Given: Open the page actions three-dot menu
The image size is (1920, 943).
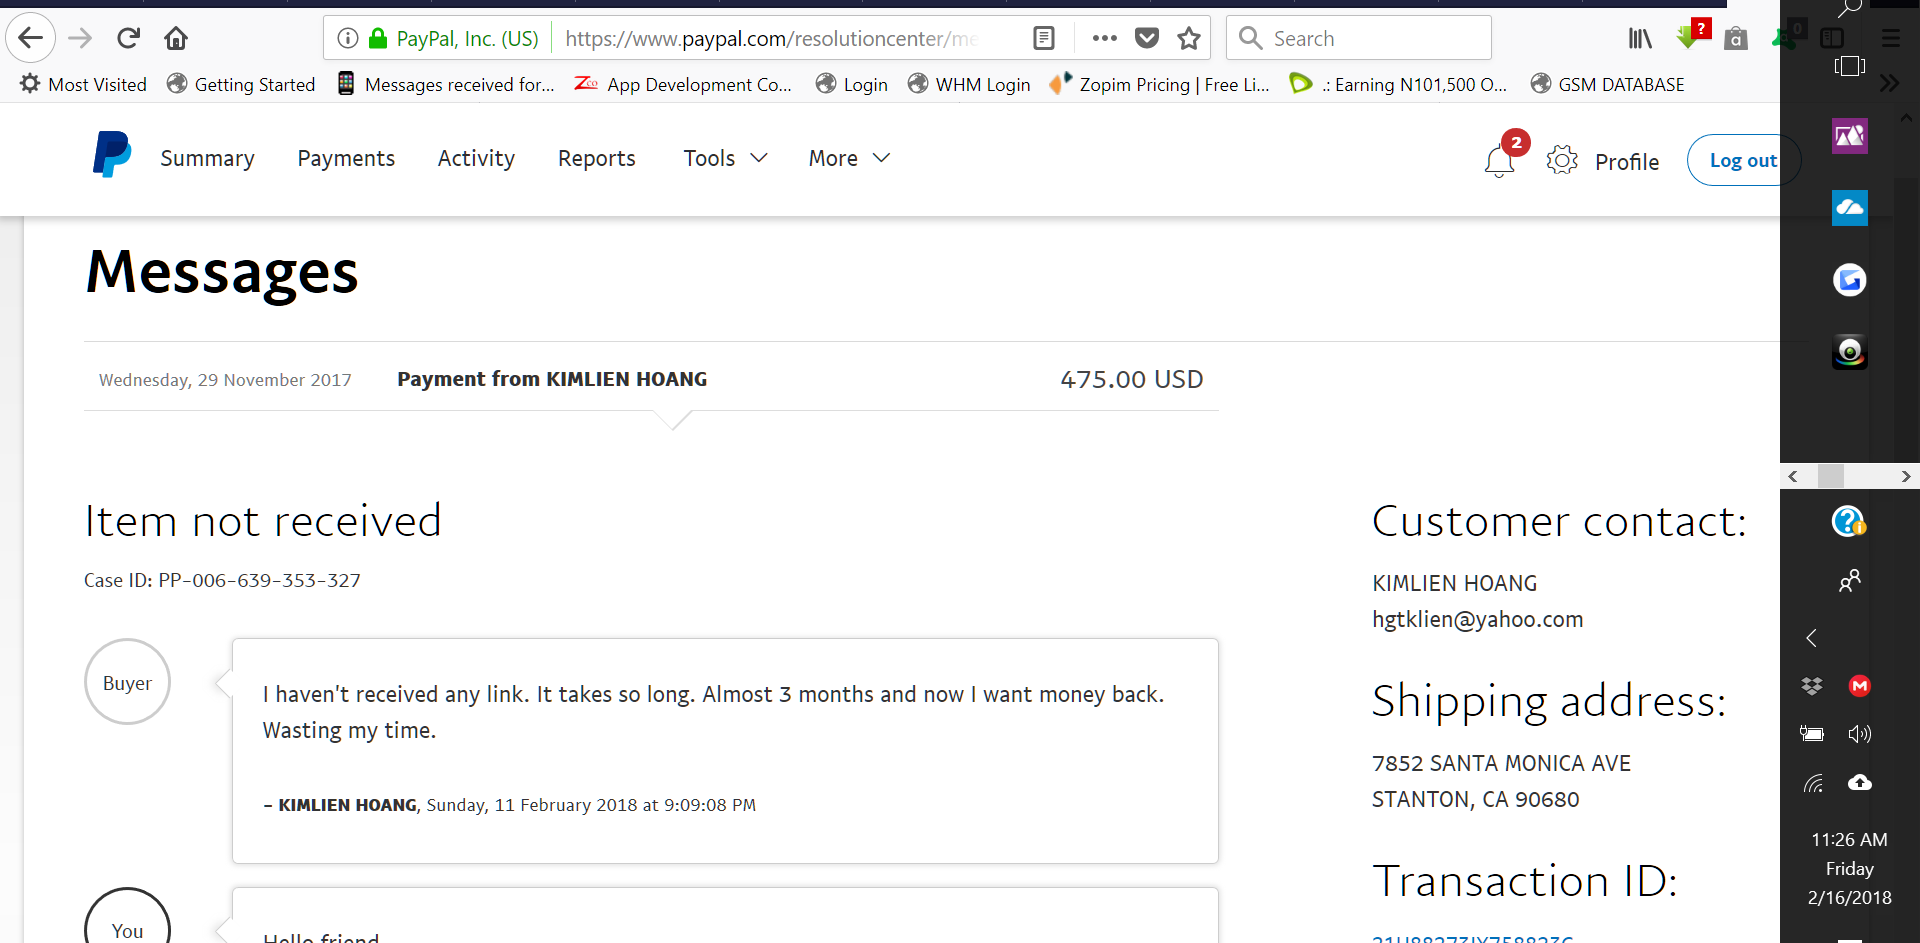Looking at the screenshot, I should click(x=1104, y=38).
